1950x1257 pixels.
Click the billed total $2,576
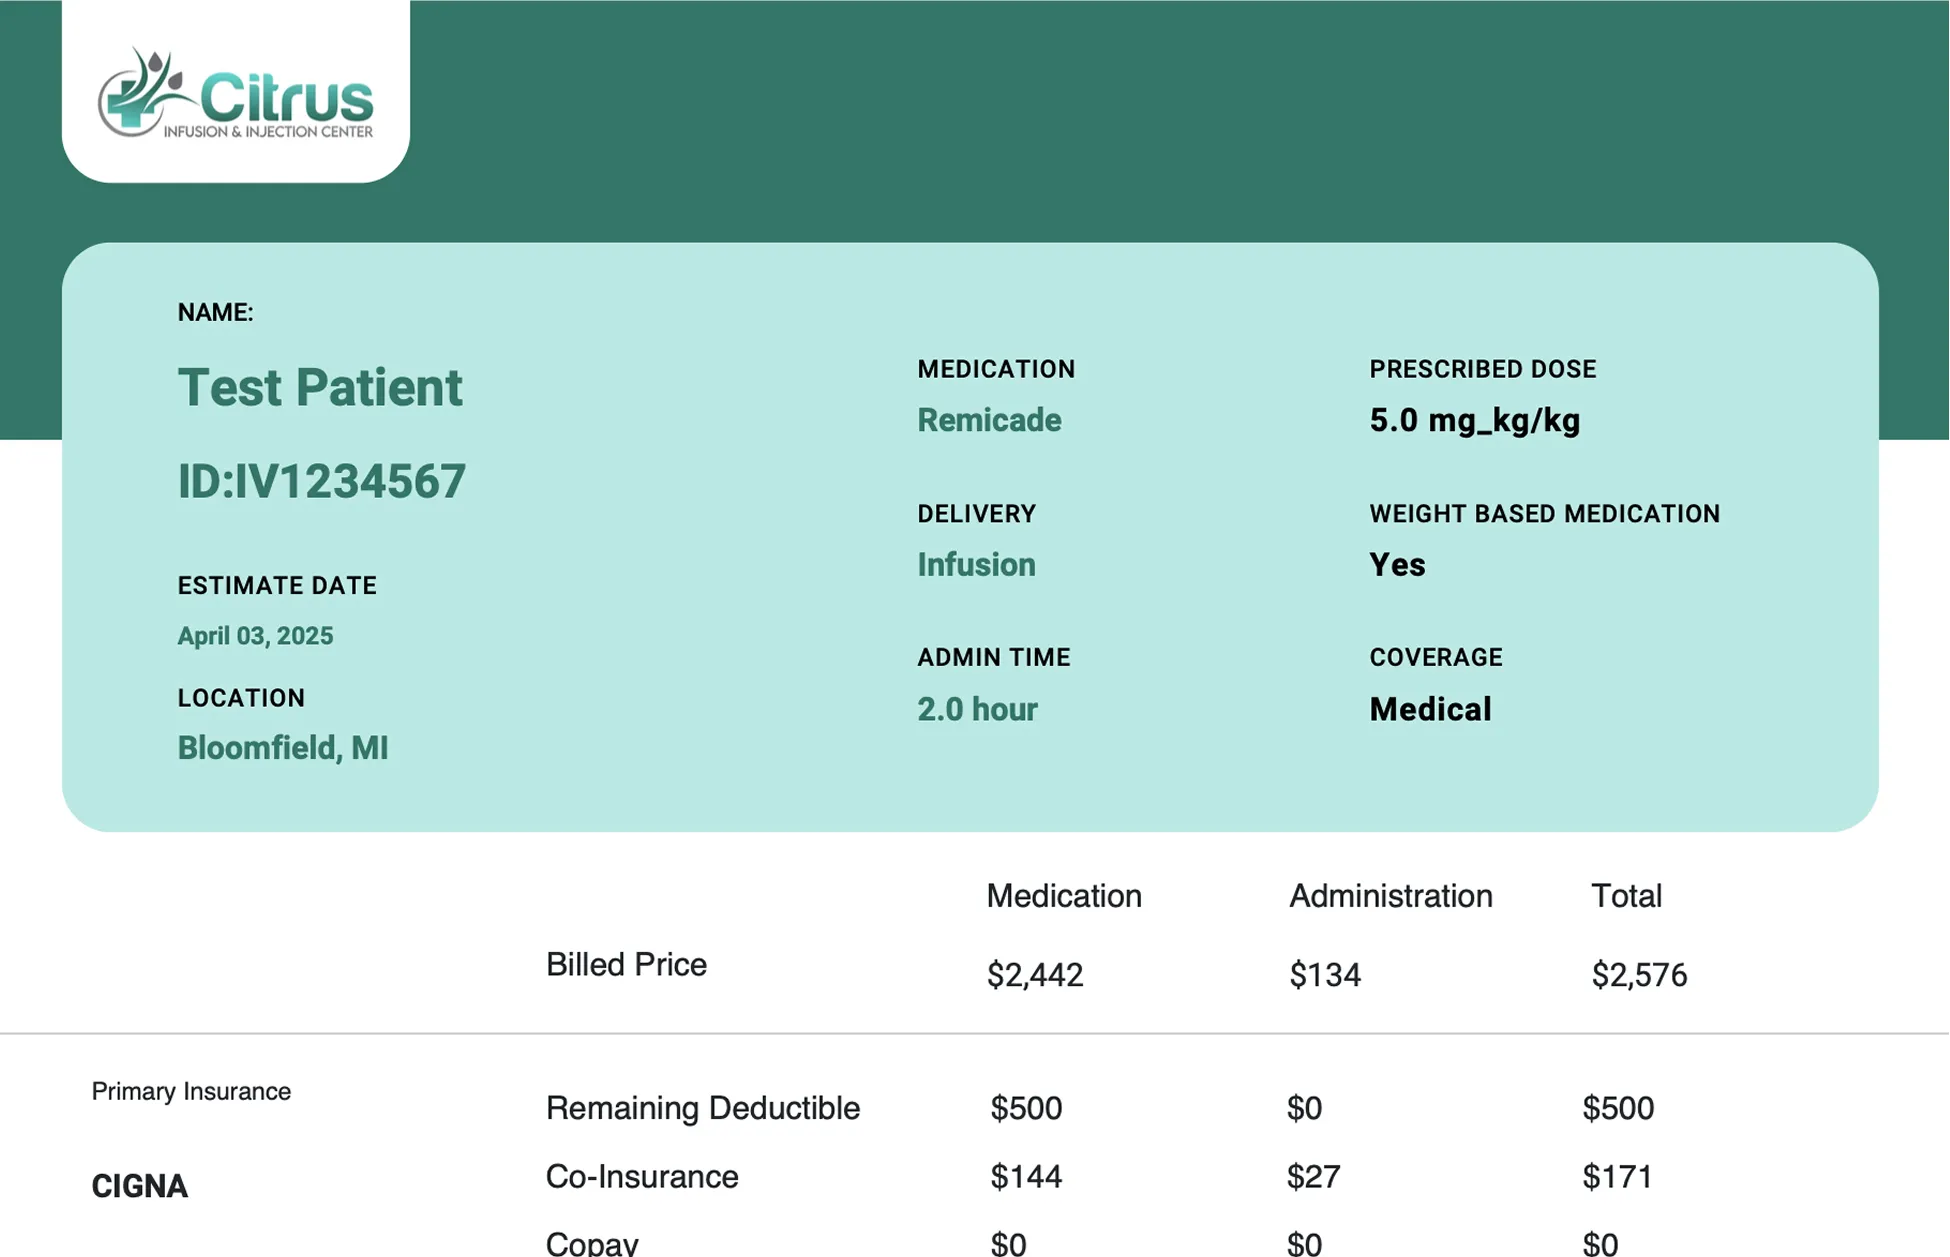(1640, 975)
